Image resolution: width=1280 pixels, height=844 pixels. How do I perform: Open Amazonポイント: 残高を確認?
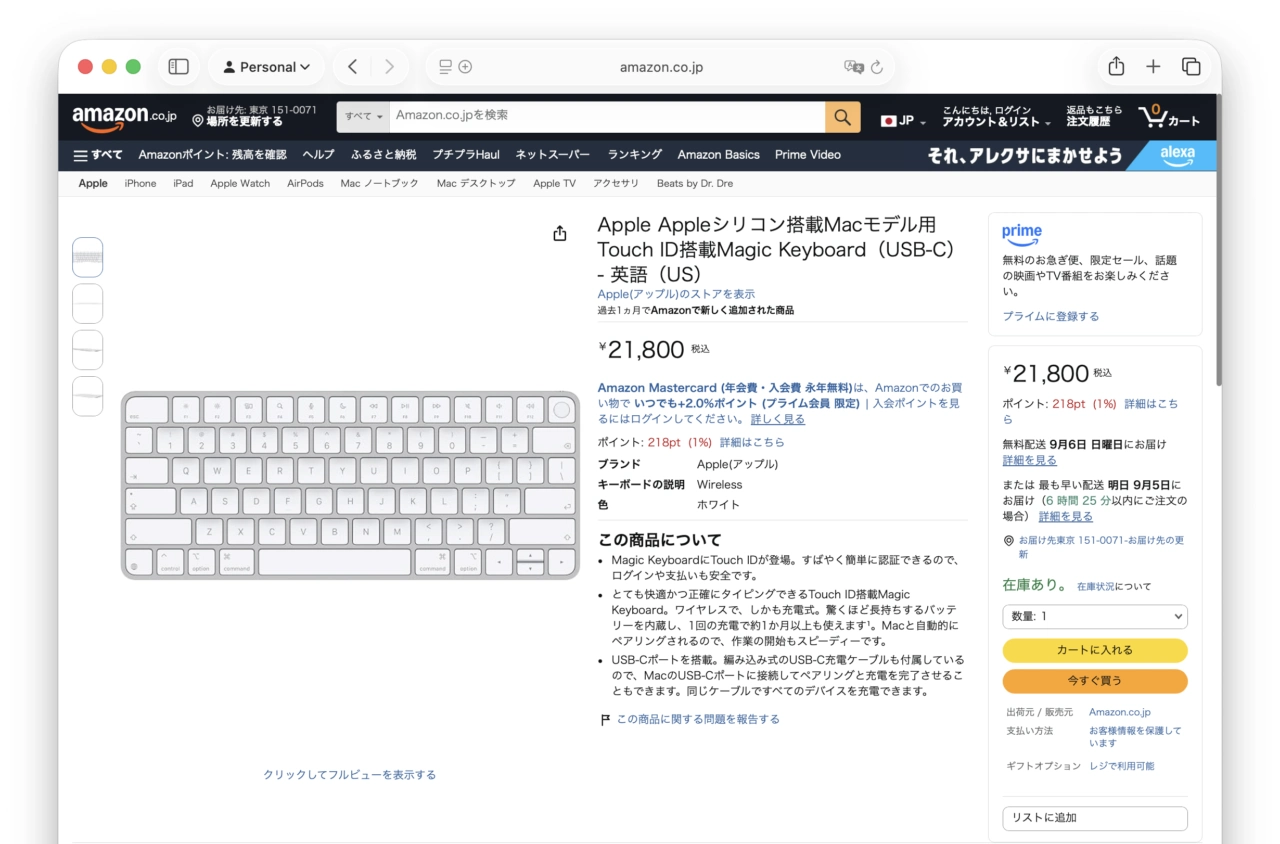pyautogui.click(x=212, y=155)
